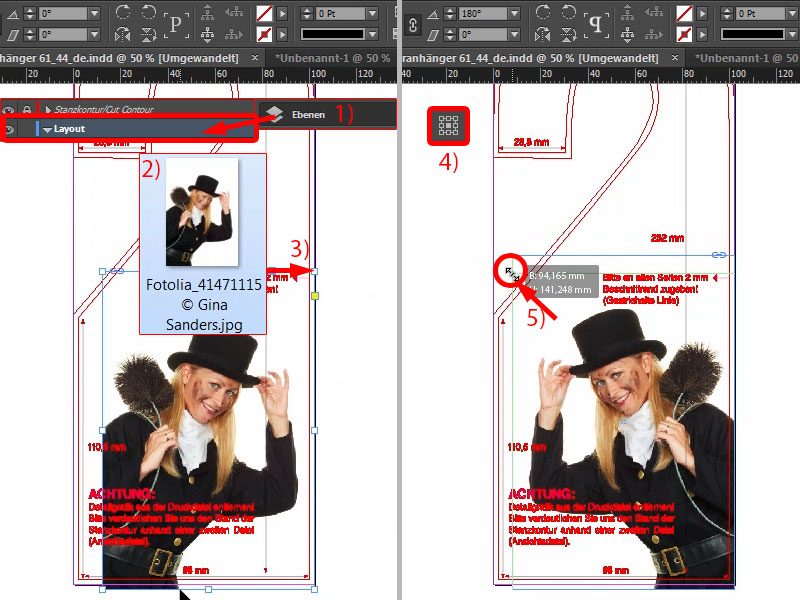The height and width of the screenshot is (600, 800).
Task: Flip vertical icon in left screenshot
Action: click(x=148, y=34)
